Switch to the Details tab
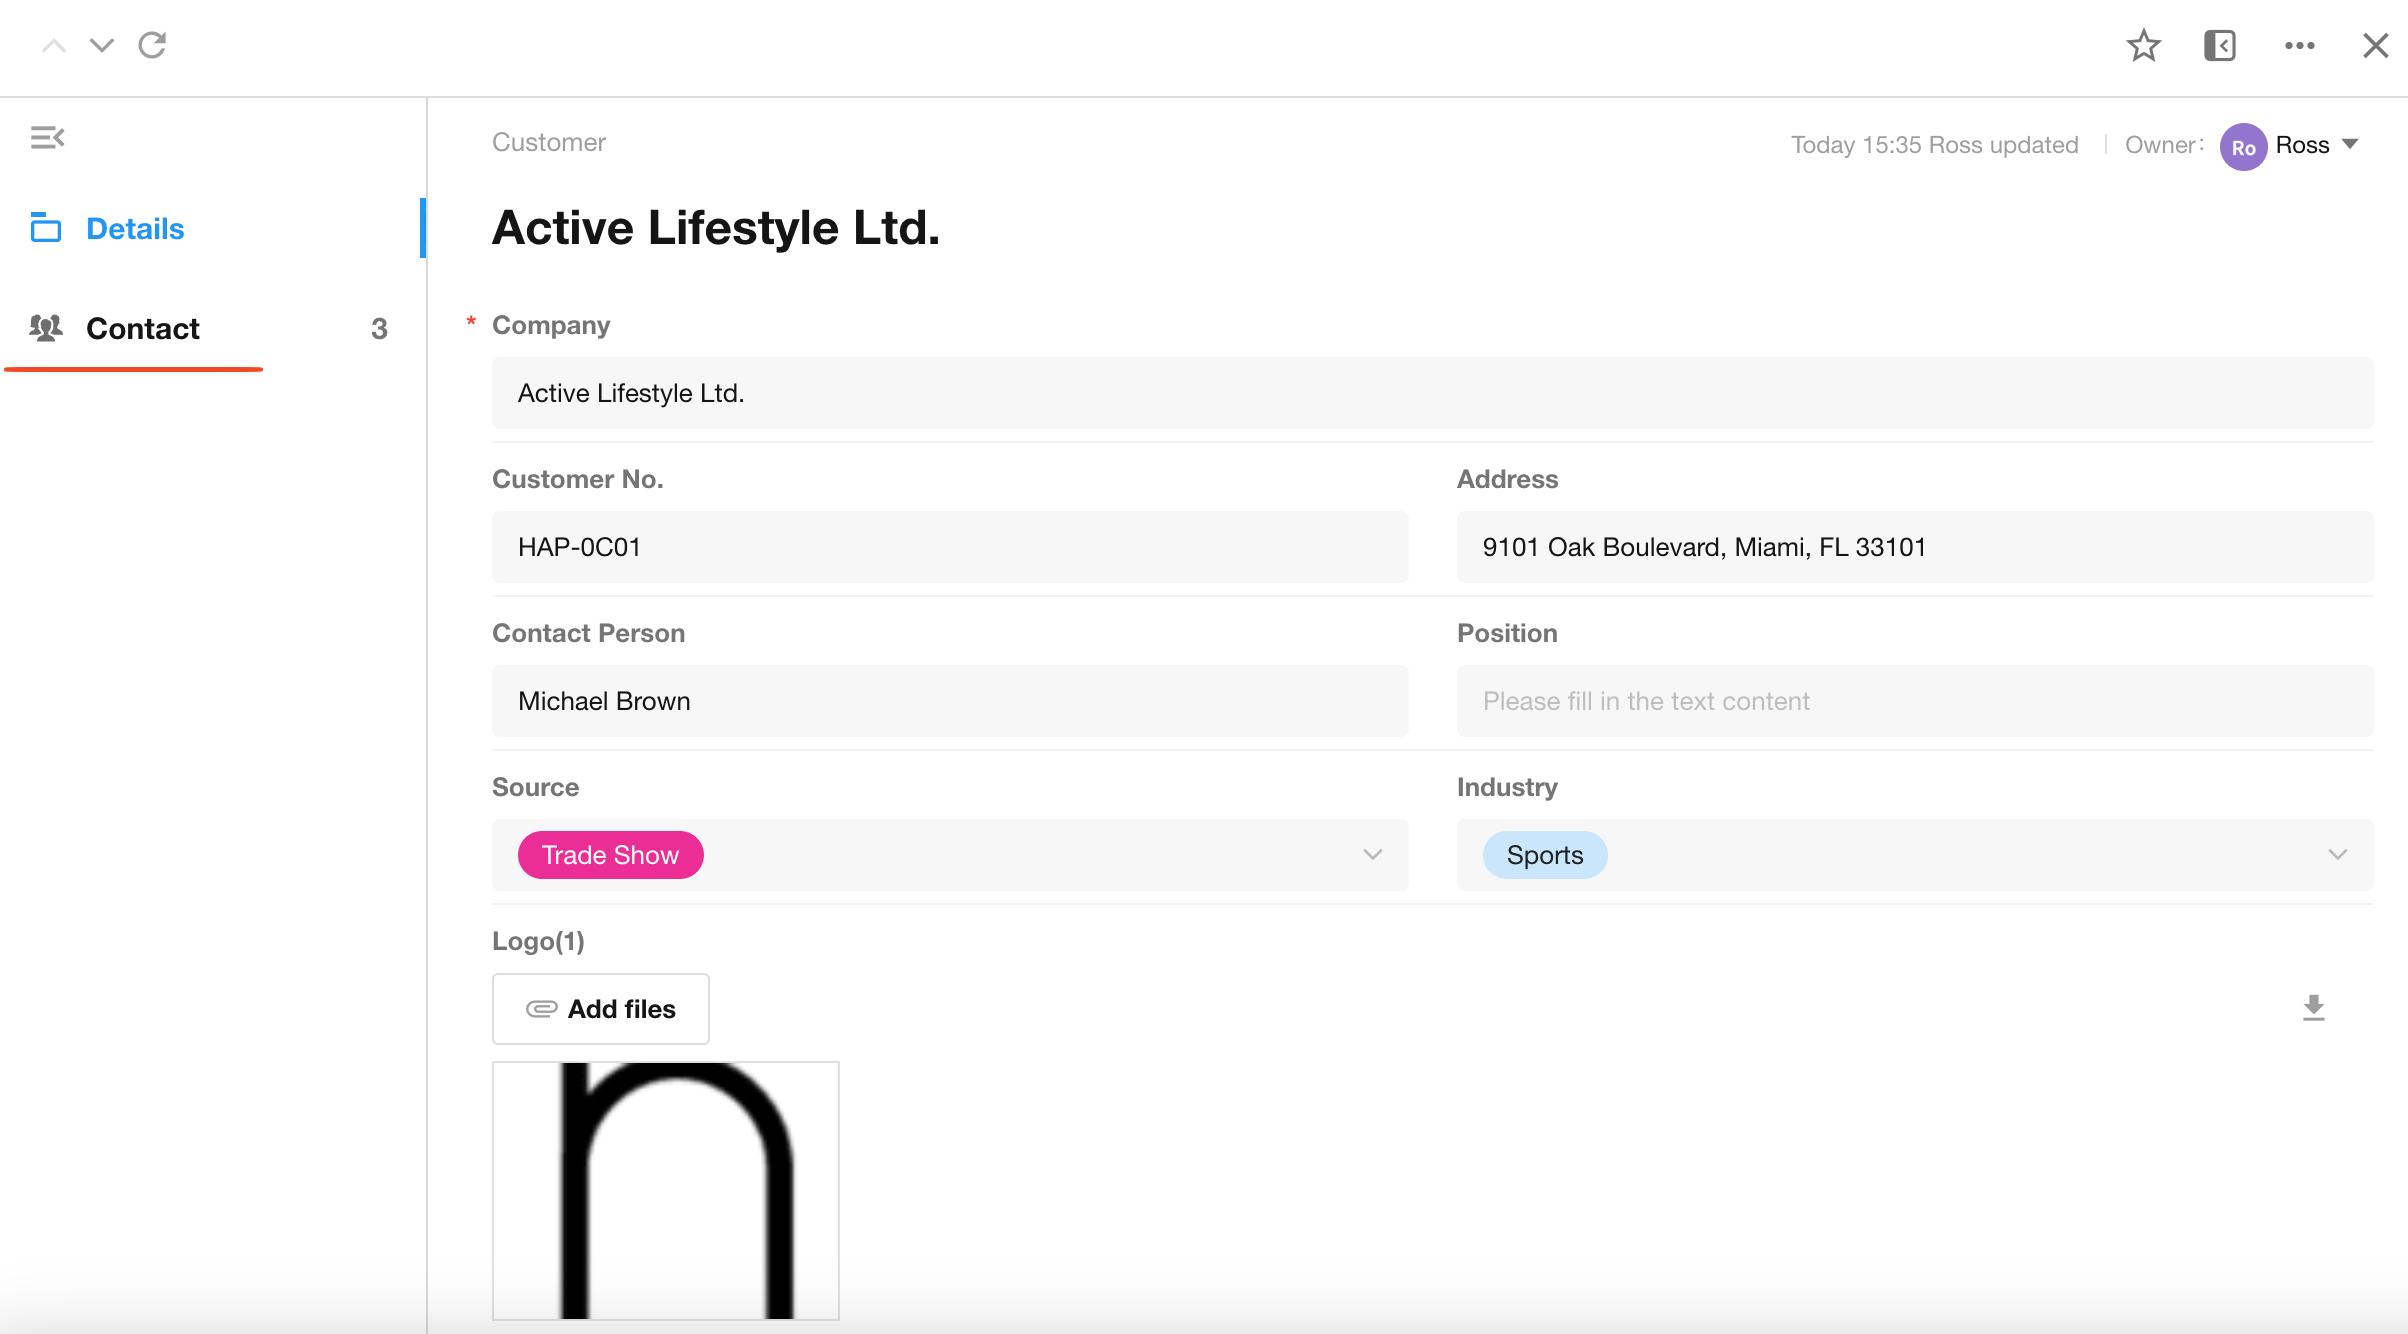Image resolution: width=2408 pixels, height=1334 pixels. 135,229
